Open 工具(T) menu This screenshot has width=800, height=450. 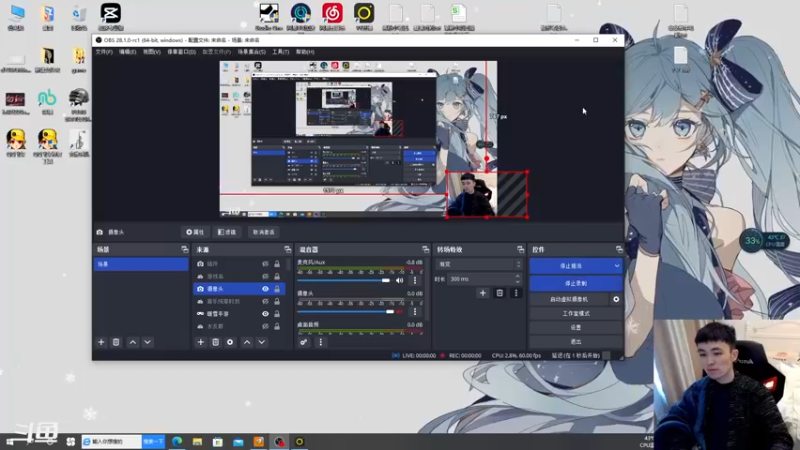[280, 52]
